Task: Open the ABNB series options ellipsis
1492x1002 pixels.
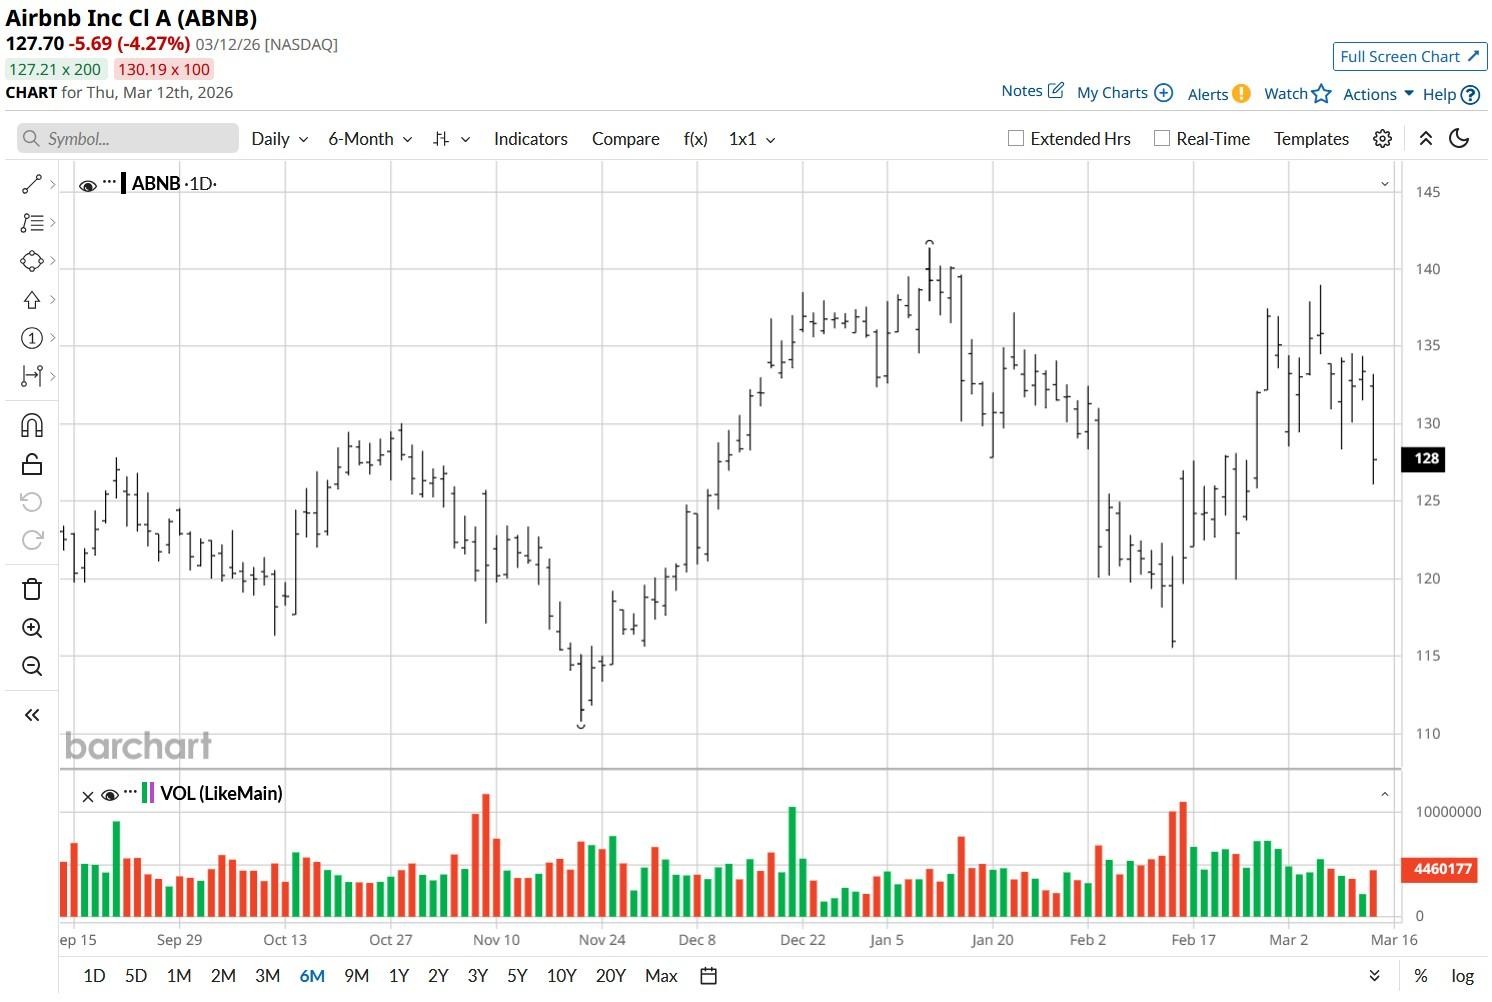Action: pyautogui.click(x=109, y=182)
